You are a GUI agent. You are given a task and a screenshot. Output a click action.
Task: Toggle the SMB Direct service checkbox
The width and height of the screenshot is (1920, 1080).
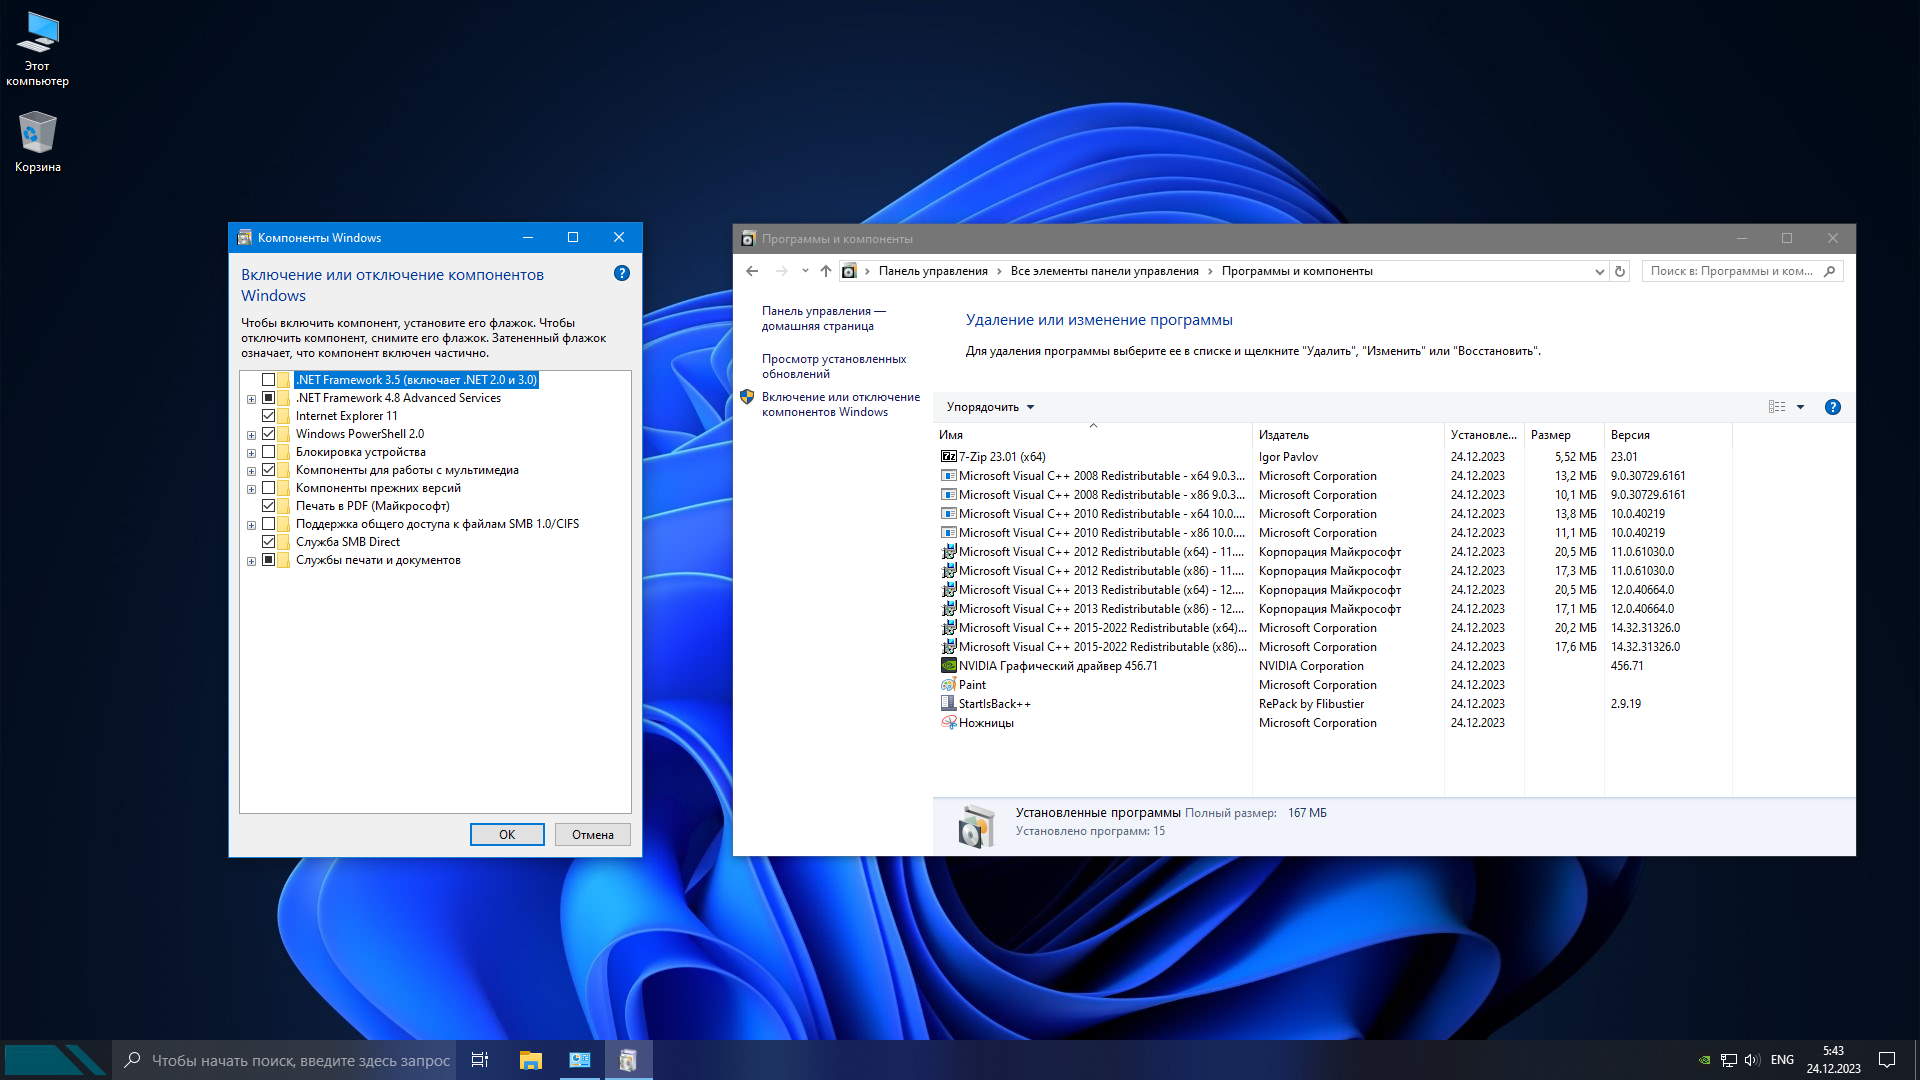[268, 542]
